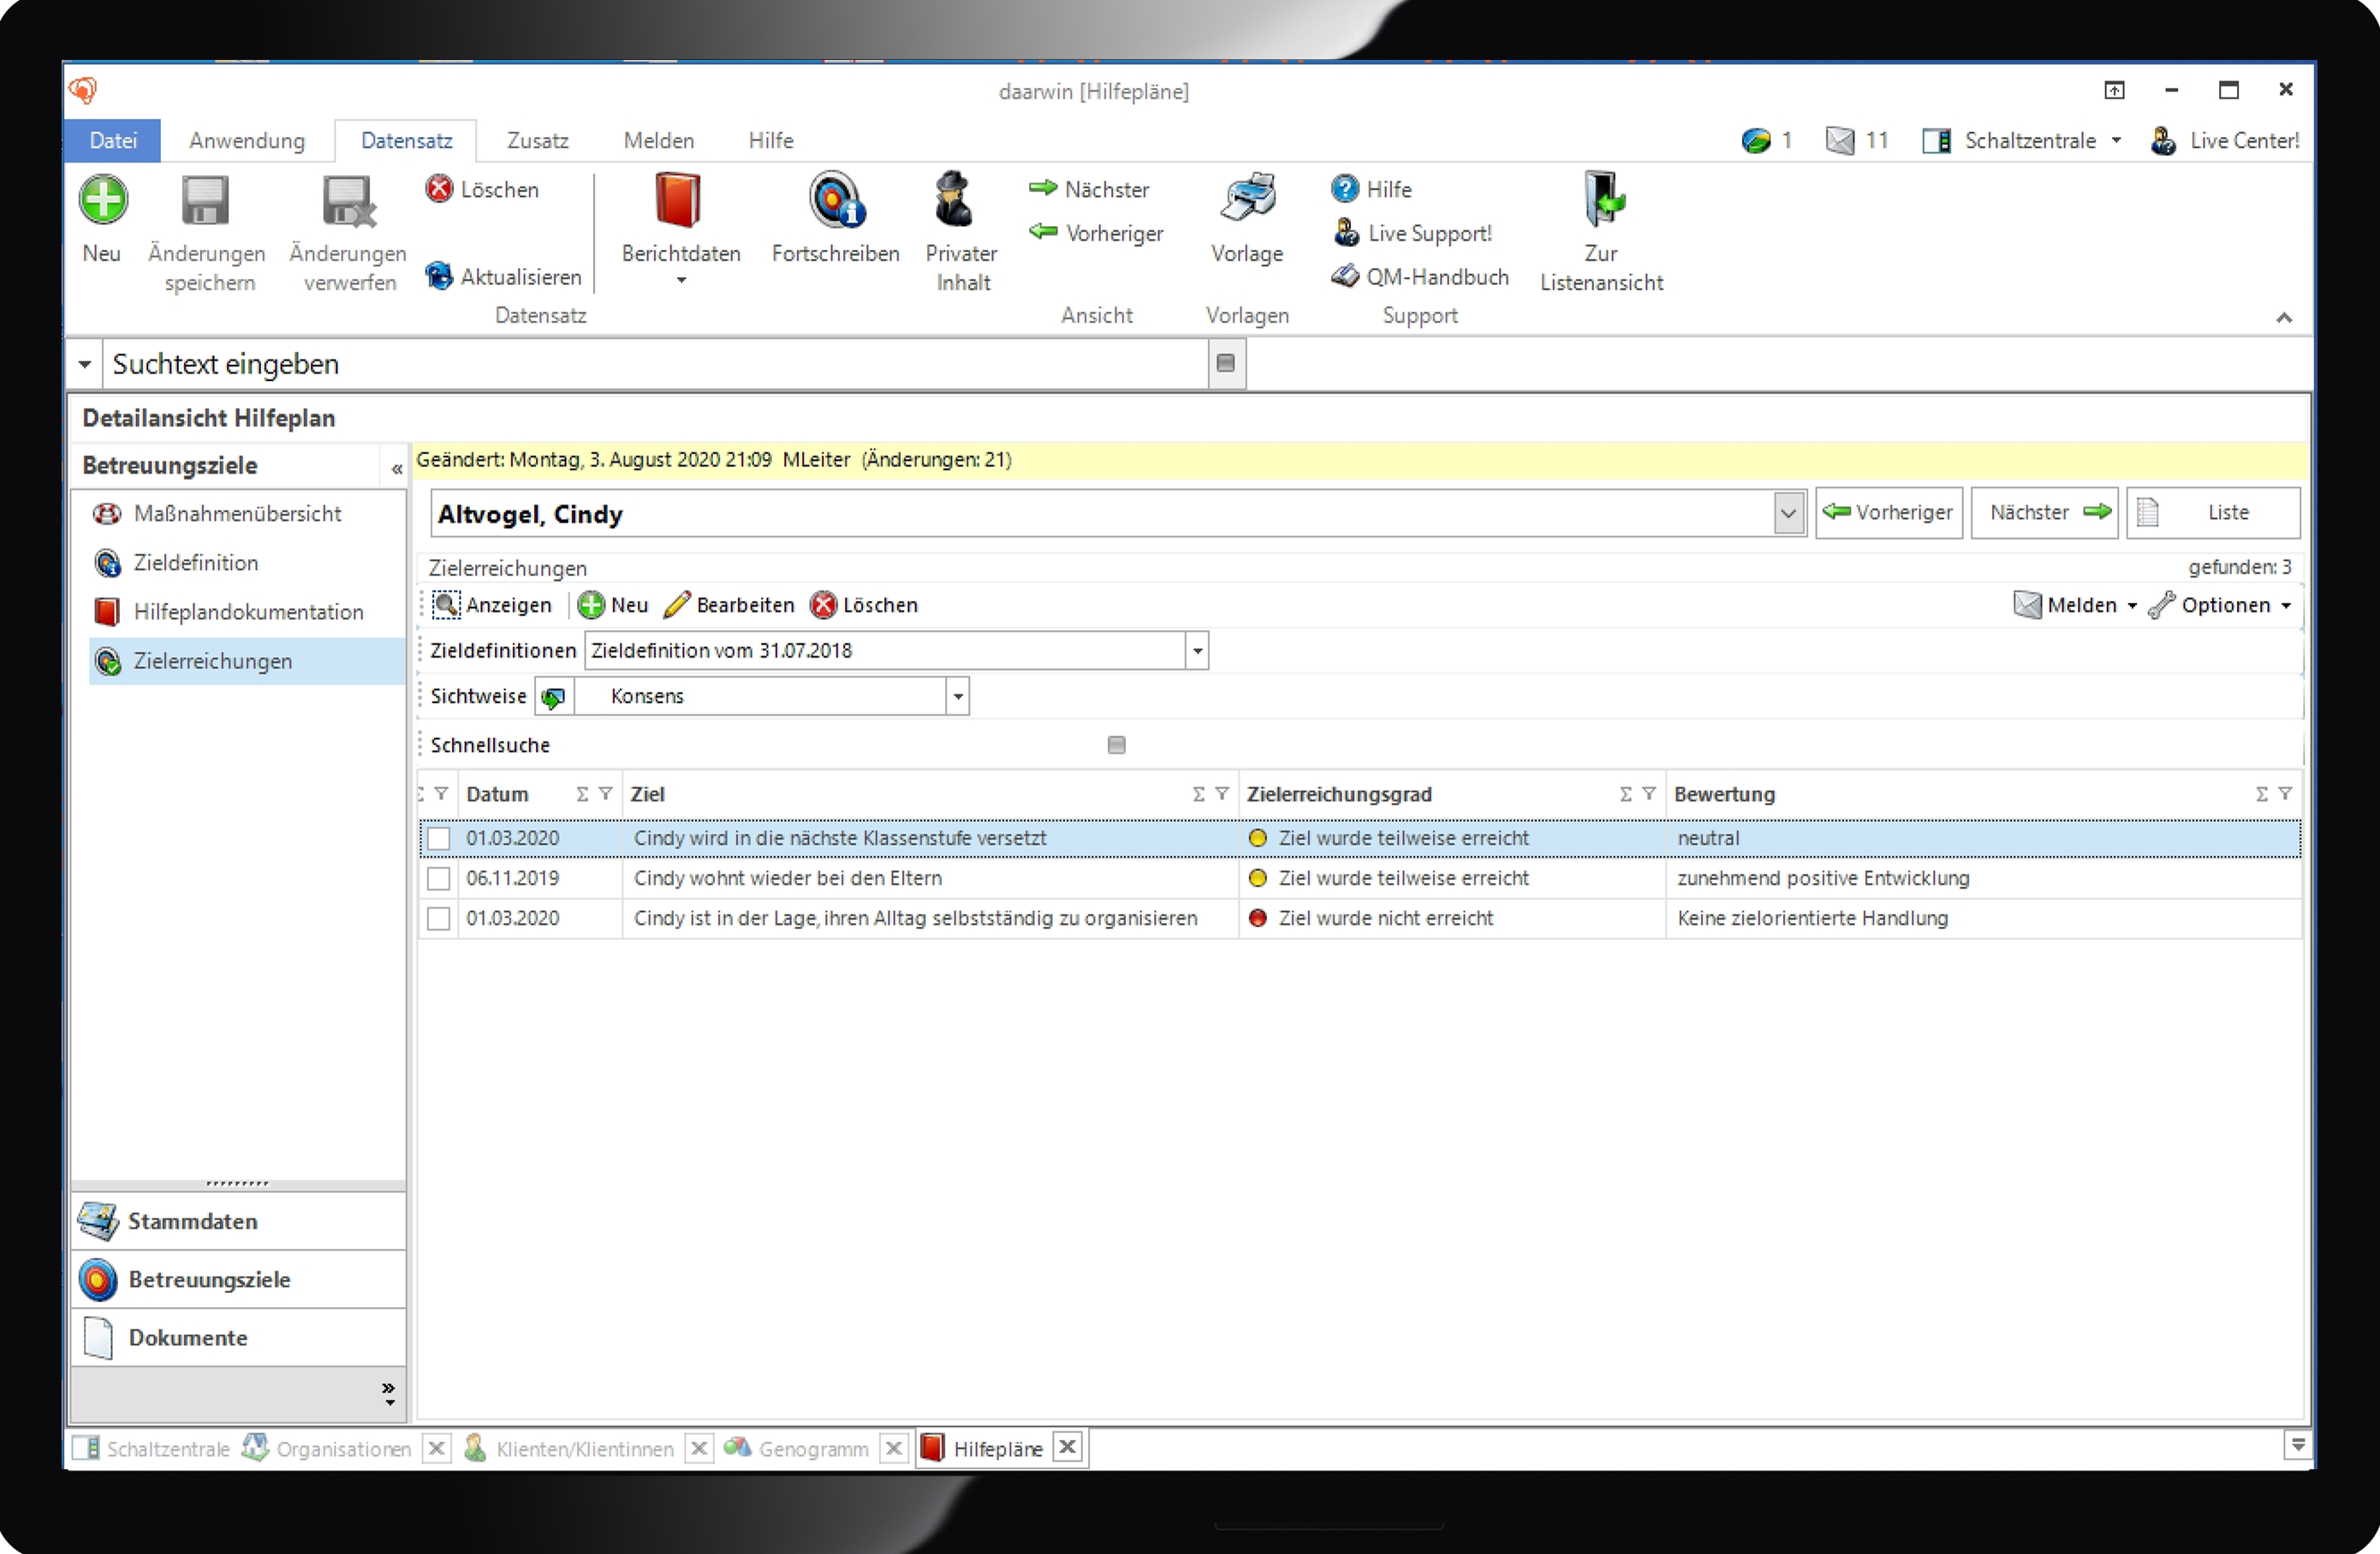Switch to the Anwendung ribbon tab
This screenshot has width=2380, height=1554.
pyautogui.click(x=247, y=141)
